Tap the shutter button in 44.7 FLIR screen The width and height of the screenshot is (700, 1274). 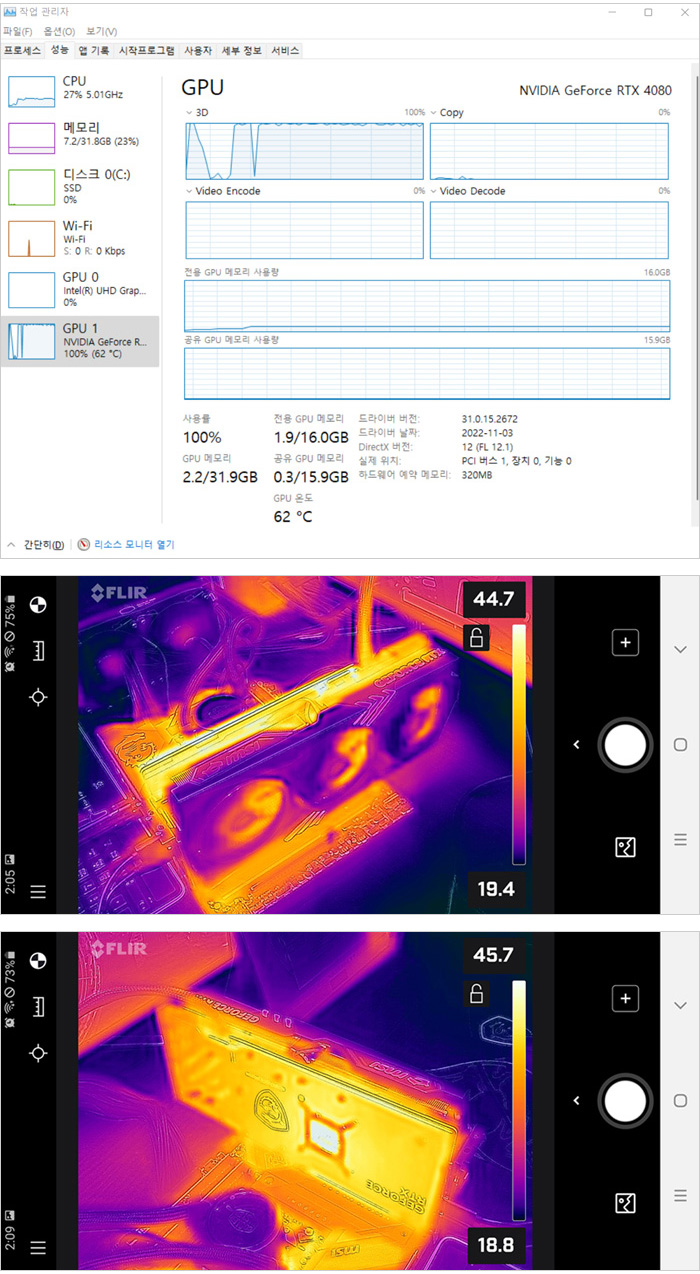click(625, 744)
